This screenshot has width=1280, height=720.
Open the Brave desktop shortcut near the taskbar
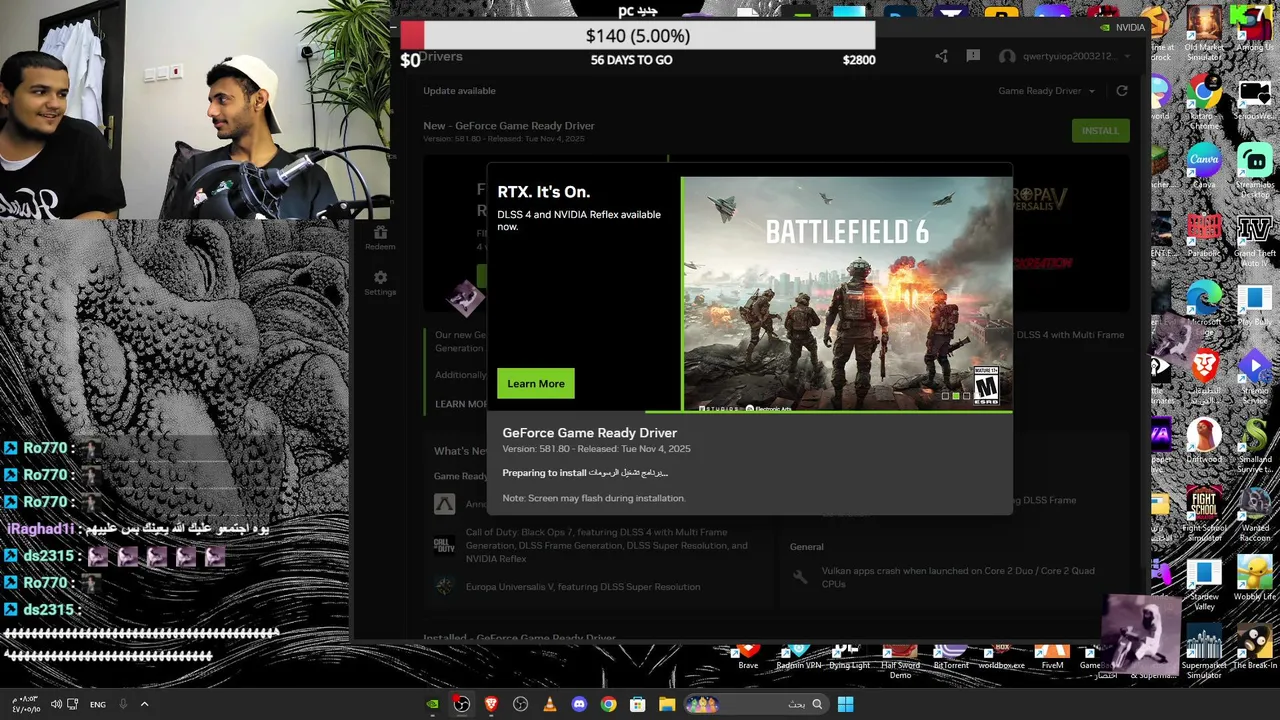(x=748, y=658)
